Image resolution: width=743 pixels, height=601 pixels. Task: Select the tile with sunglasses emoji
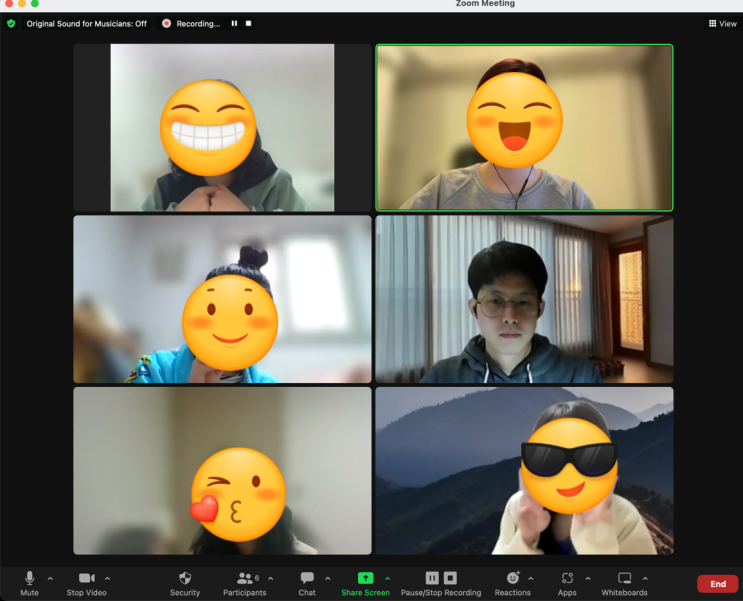(524, 471)
